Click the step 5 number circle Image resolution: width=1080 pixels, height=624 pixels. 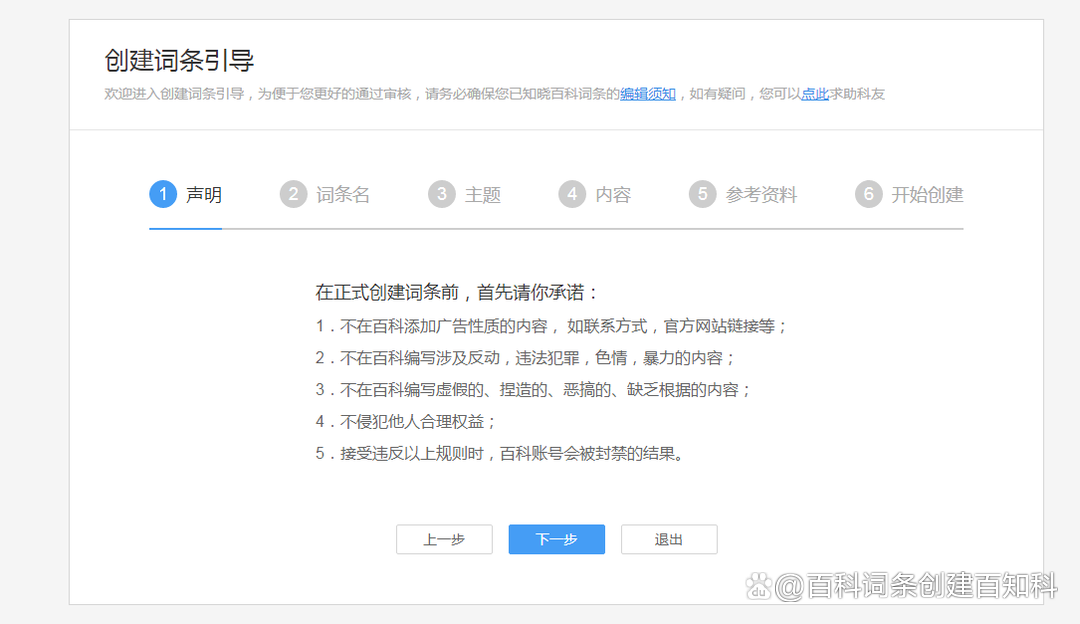(703, 194)
